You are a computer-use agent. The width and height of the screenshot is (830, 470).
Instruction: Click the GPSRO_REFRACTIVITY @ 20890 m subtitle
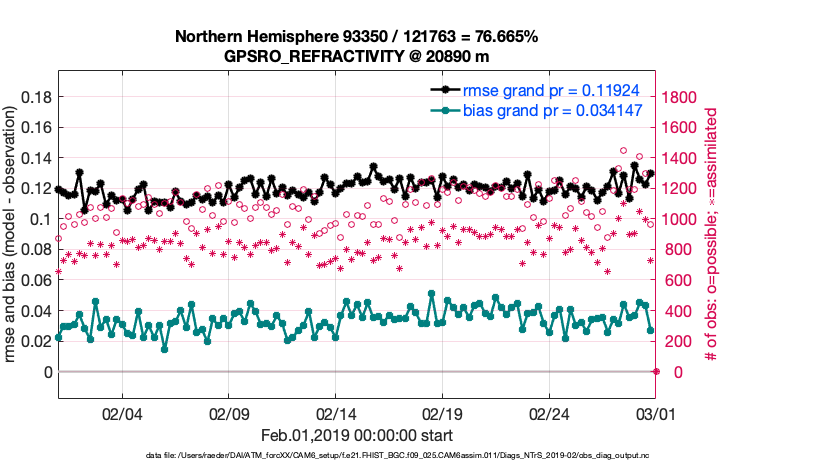357,57
